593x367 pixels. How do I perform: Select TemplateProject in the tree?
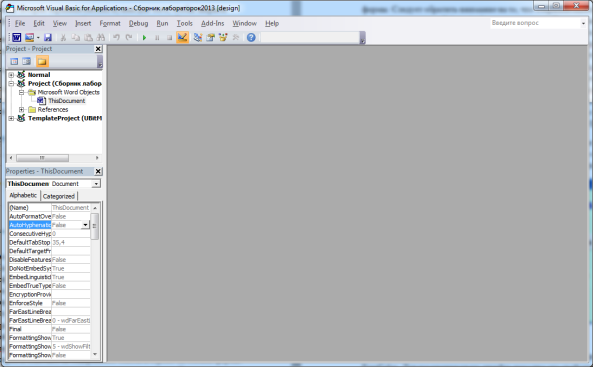point(65,118)
